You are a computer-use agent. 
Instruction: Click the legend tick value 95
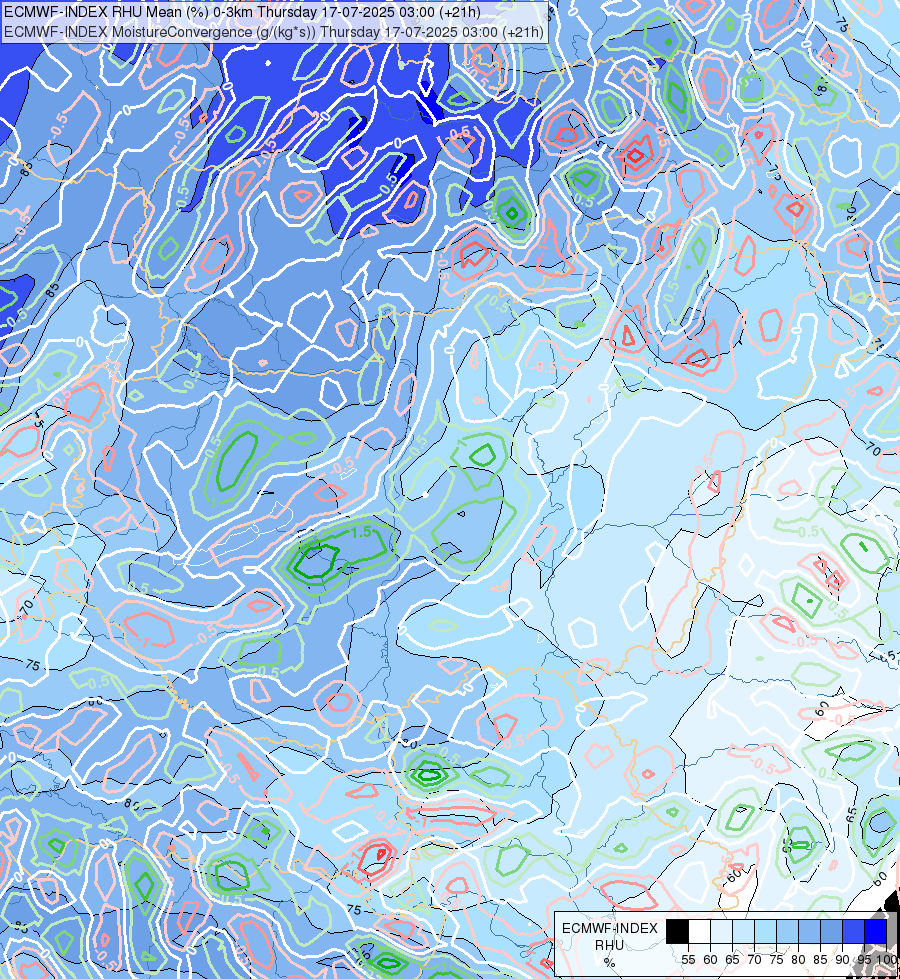(864, 960)
